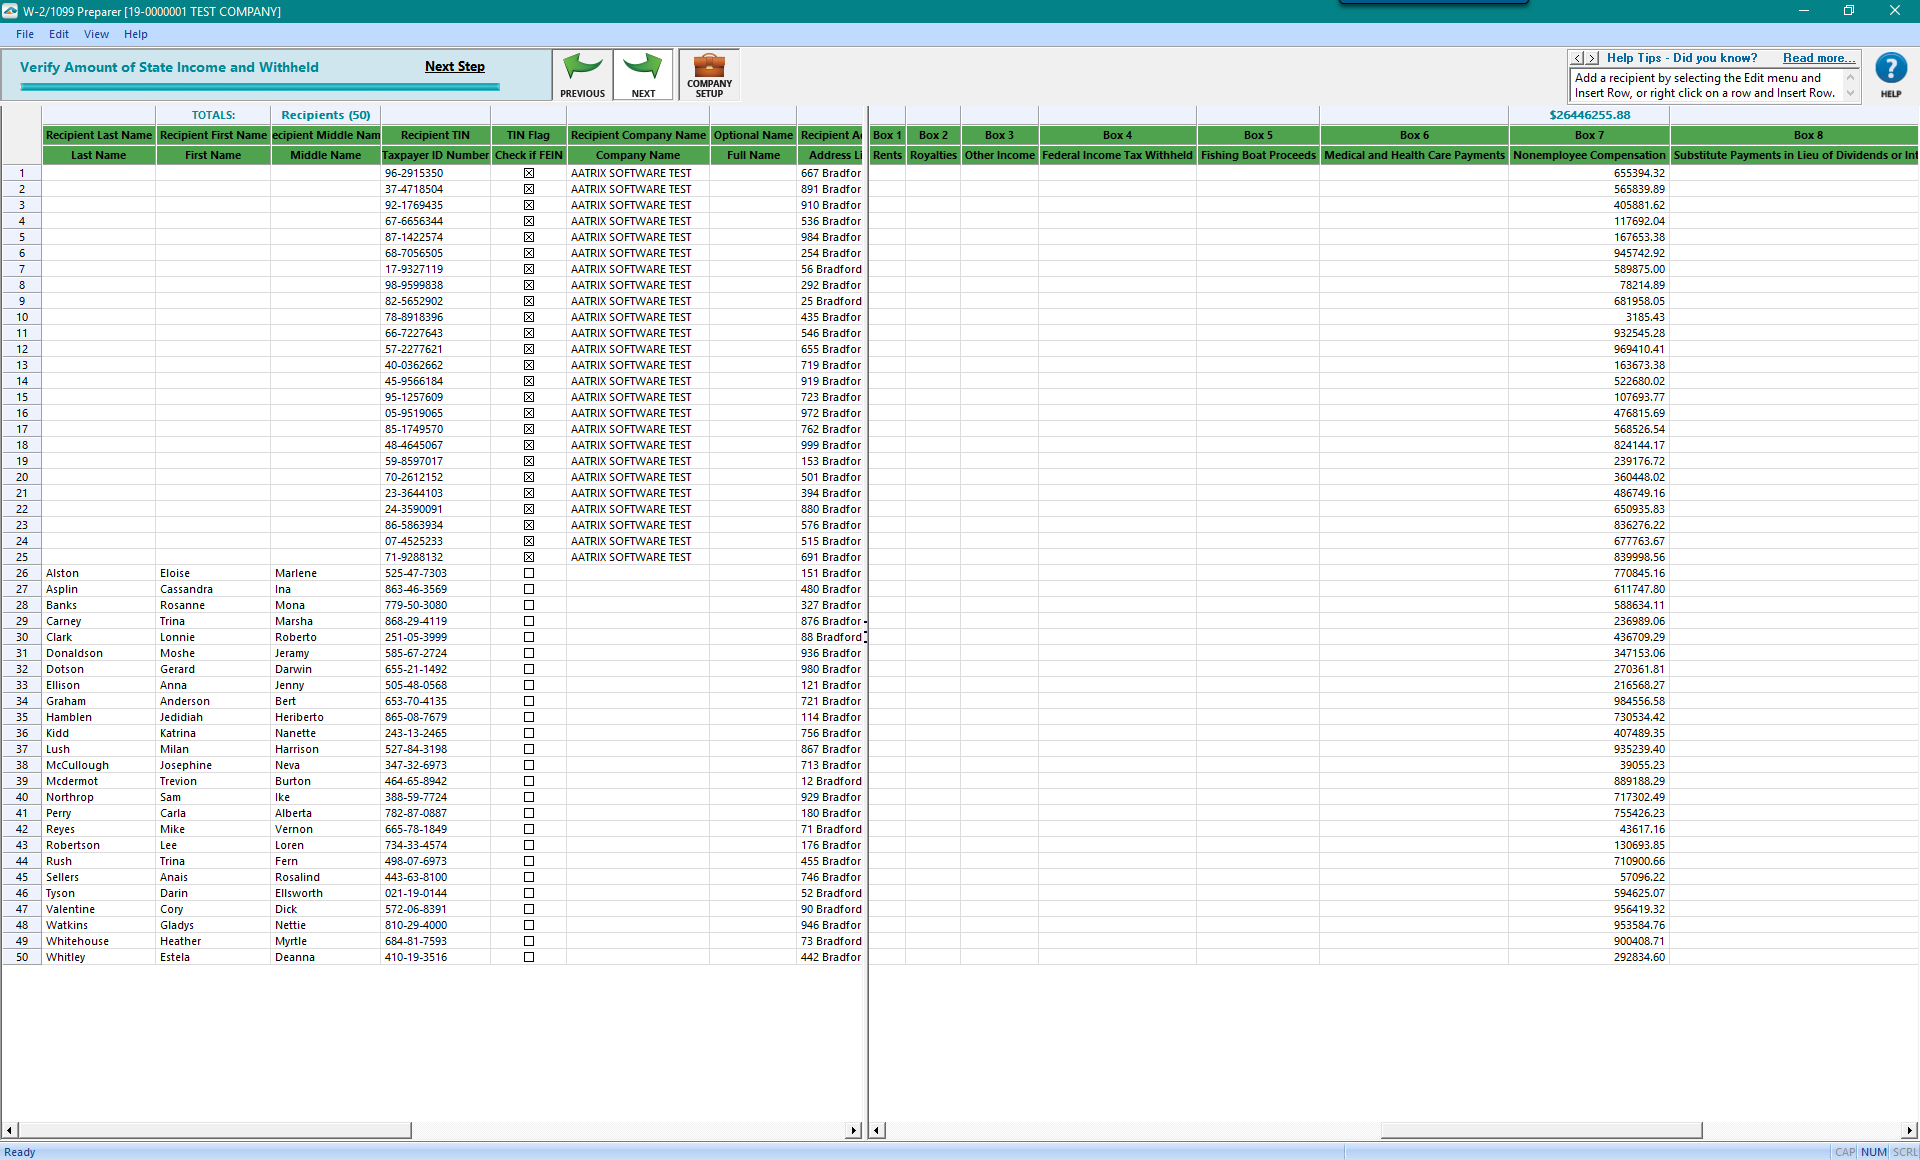Open the View menu
1920x1160 pixels.
pyautogui.click(x=96, y=34)
